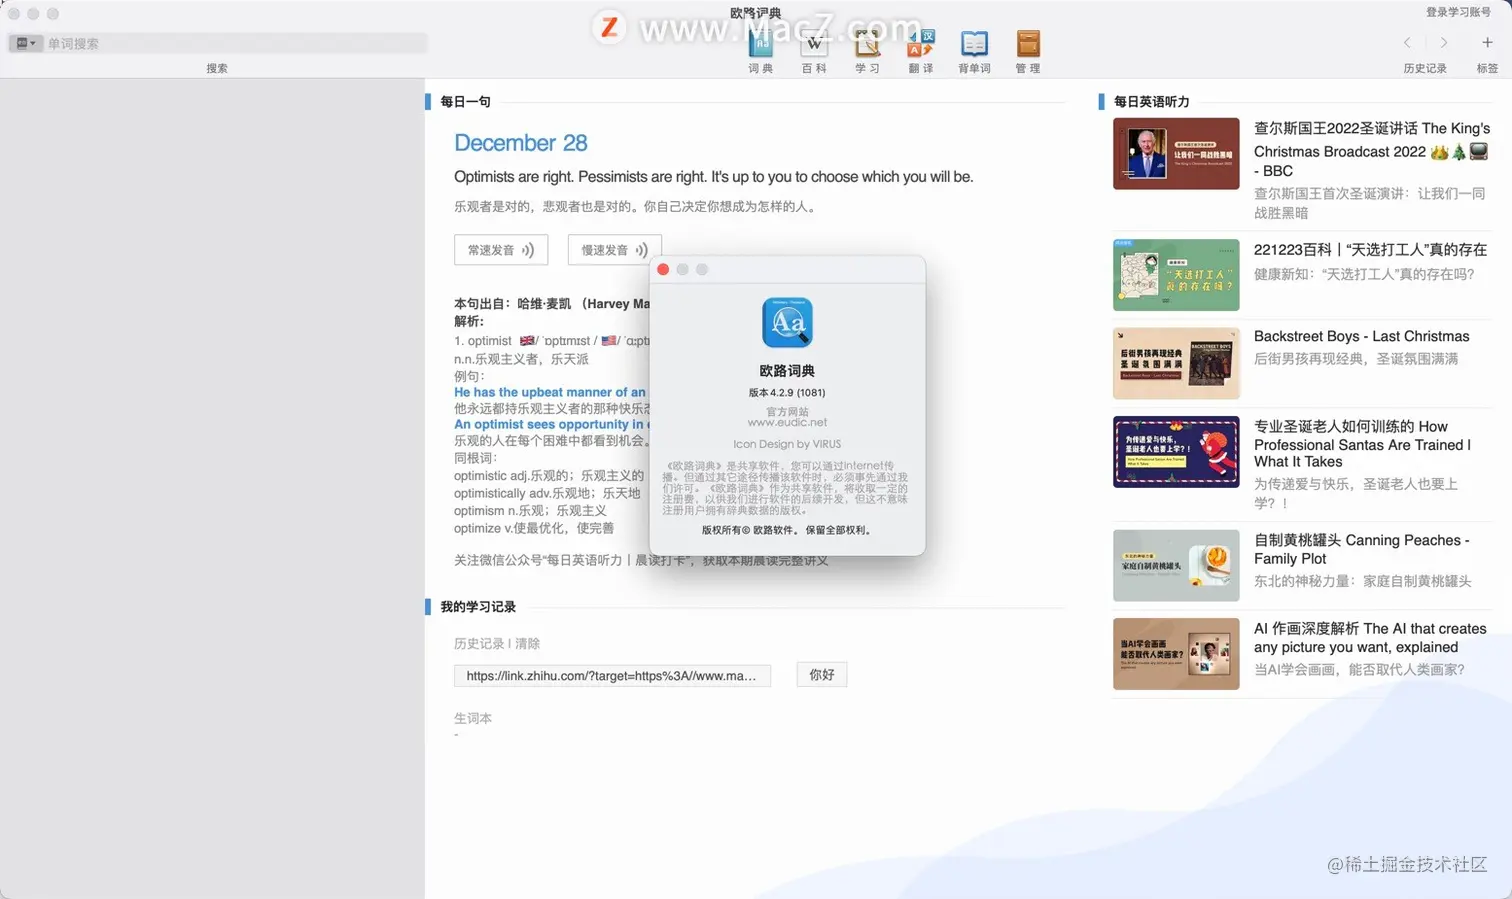Click the 我的学习记录 section header
1512x899 pixels.
click(478, 607)
